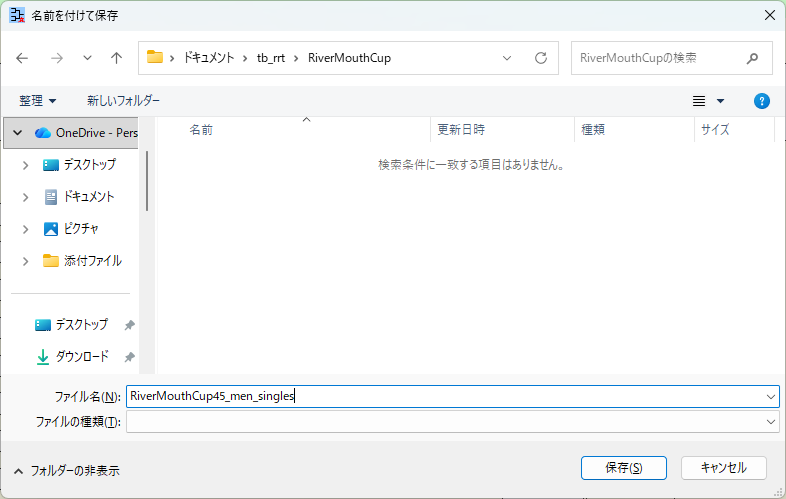
Task: Expand the address bar history dropdown
Action: tap(507, 58)
